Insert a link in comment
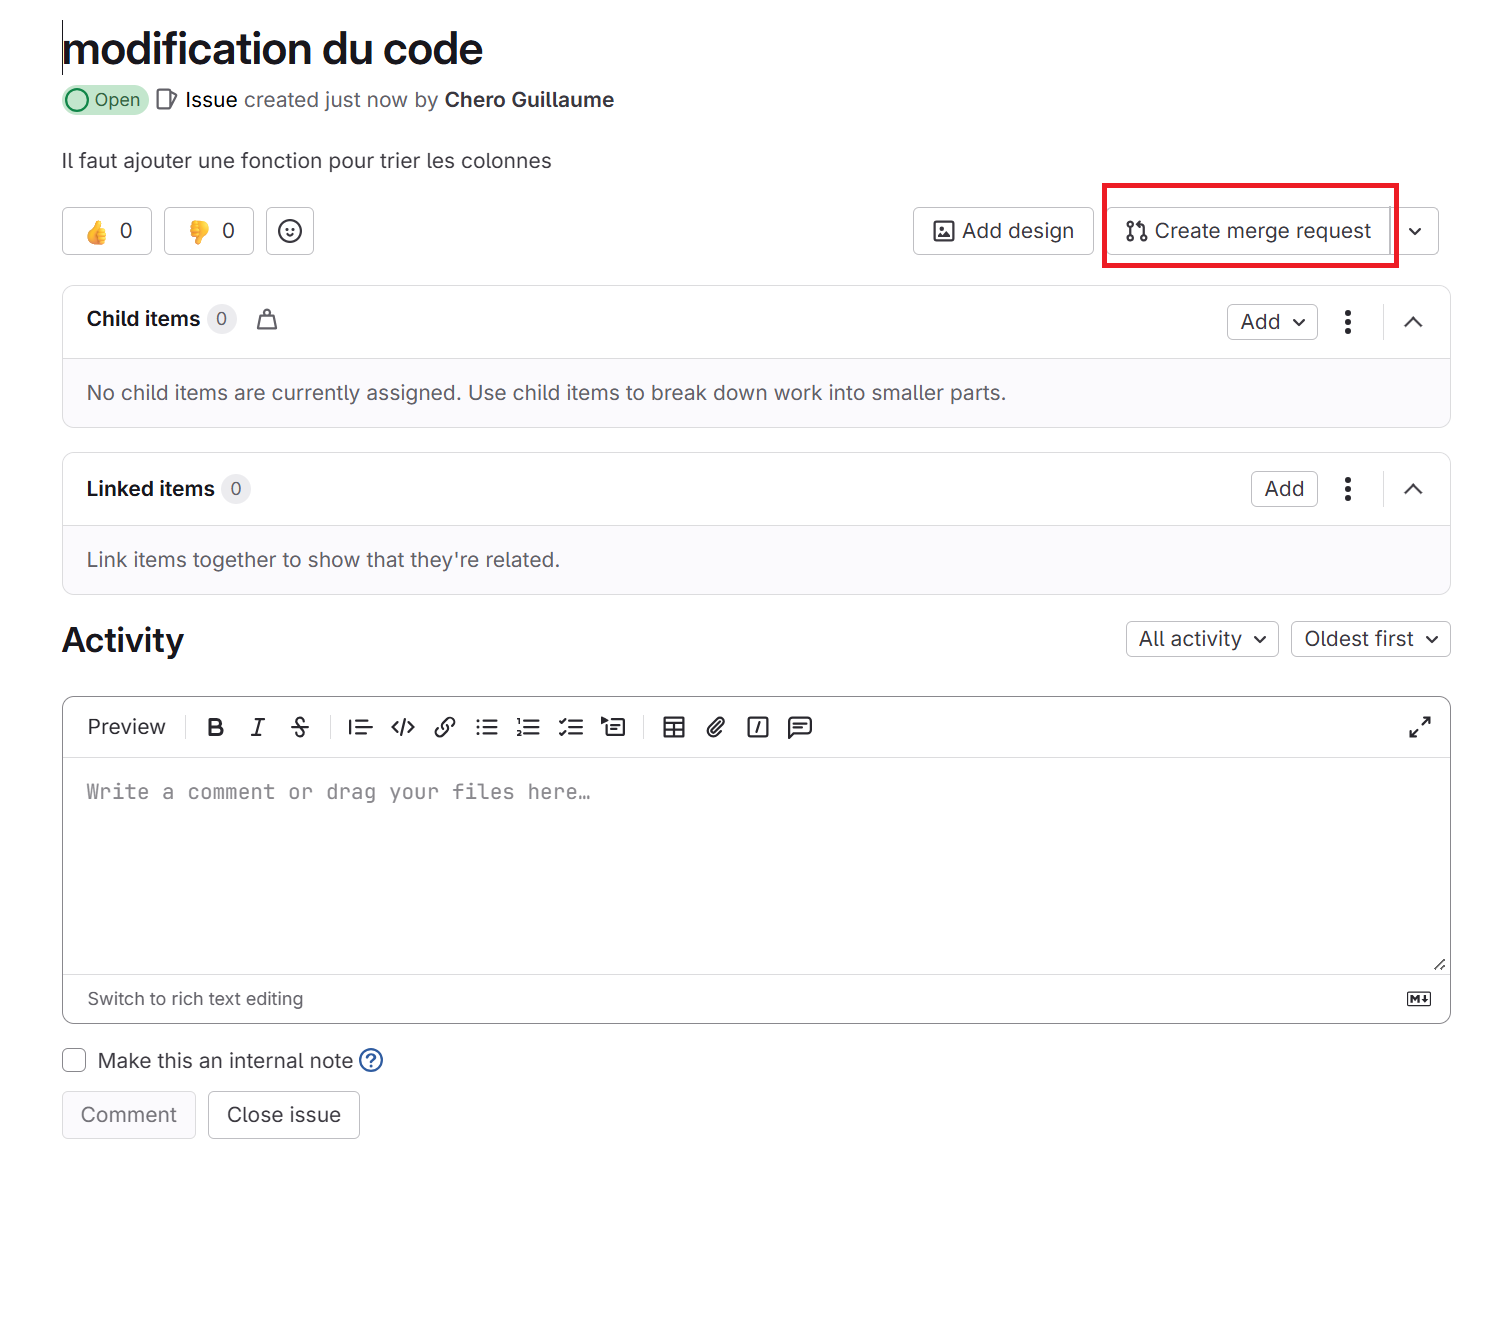Image resolution: width=1490 pixels, height=1317 pixels. 445,727
